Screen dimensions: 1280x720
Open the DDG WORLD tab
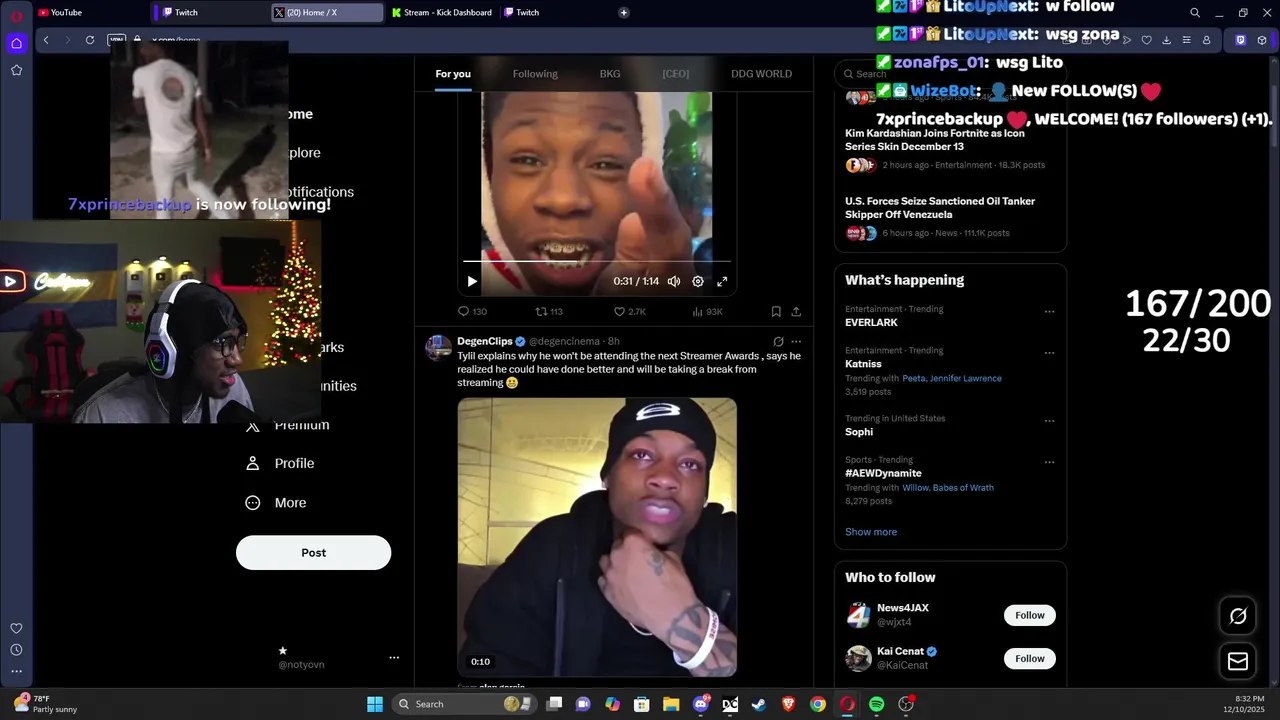click(761, 74)
